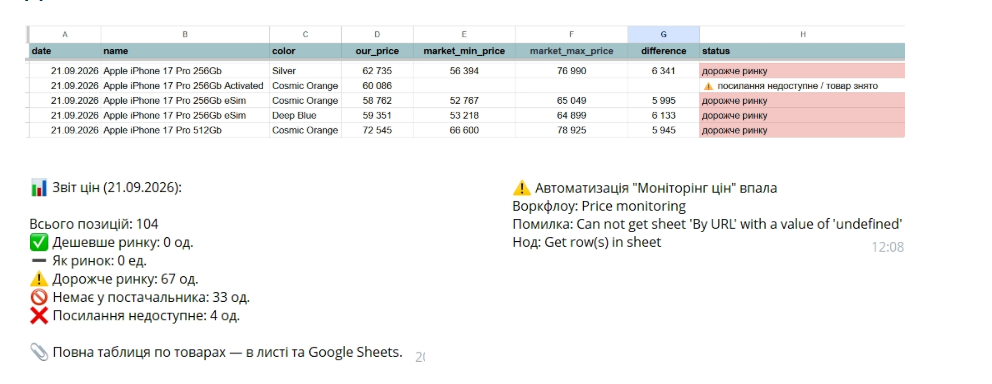This screenshot has width=992, height=384.
Task: Select column H header
Action: click(x=802, y=35)
